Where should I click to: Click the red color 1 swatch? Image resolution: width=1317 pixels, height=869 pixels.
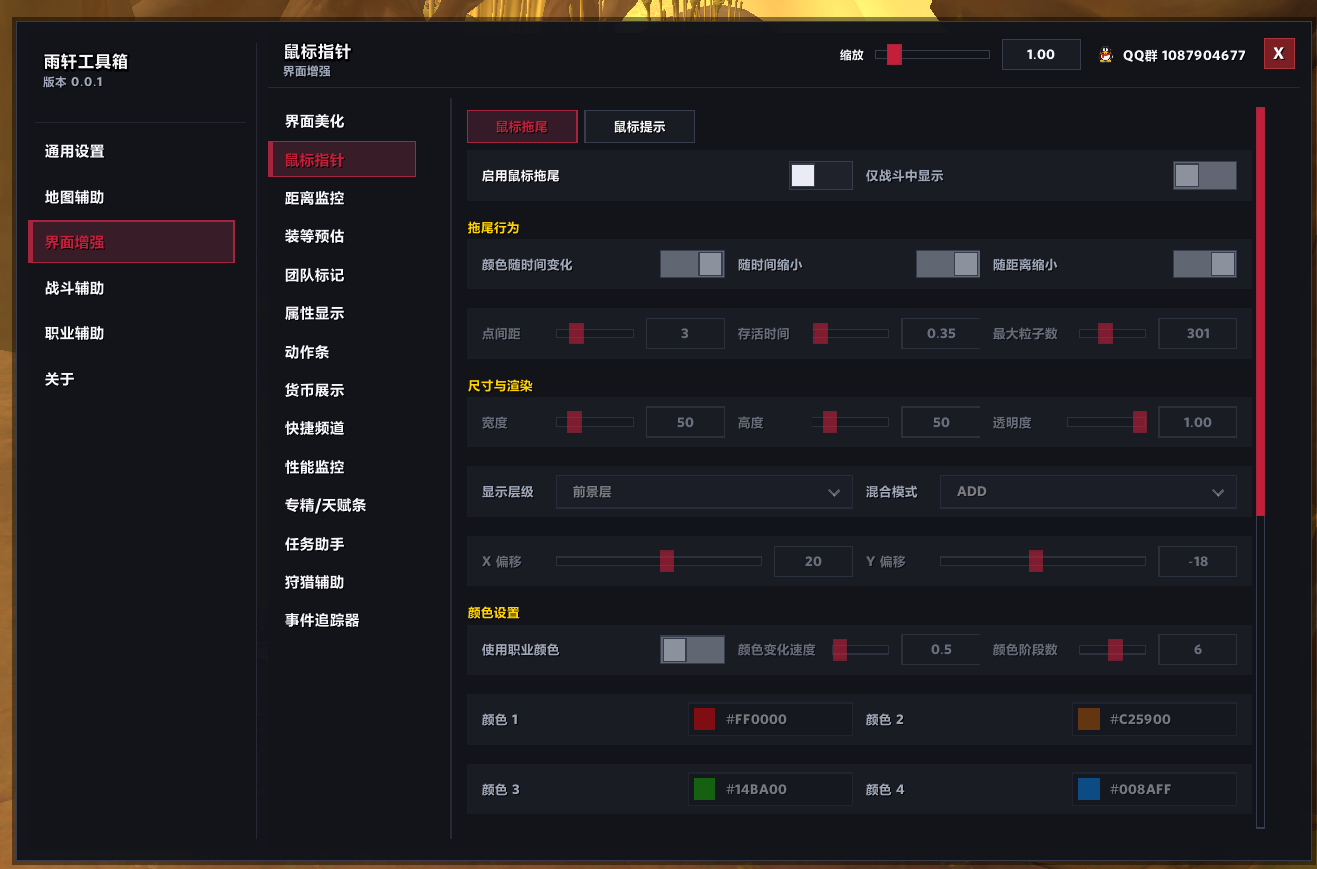[704, 719]
